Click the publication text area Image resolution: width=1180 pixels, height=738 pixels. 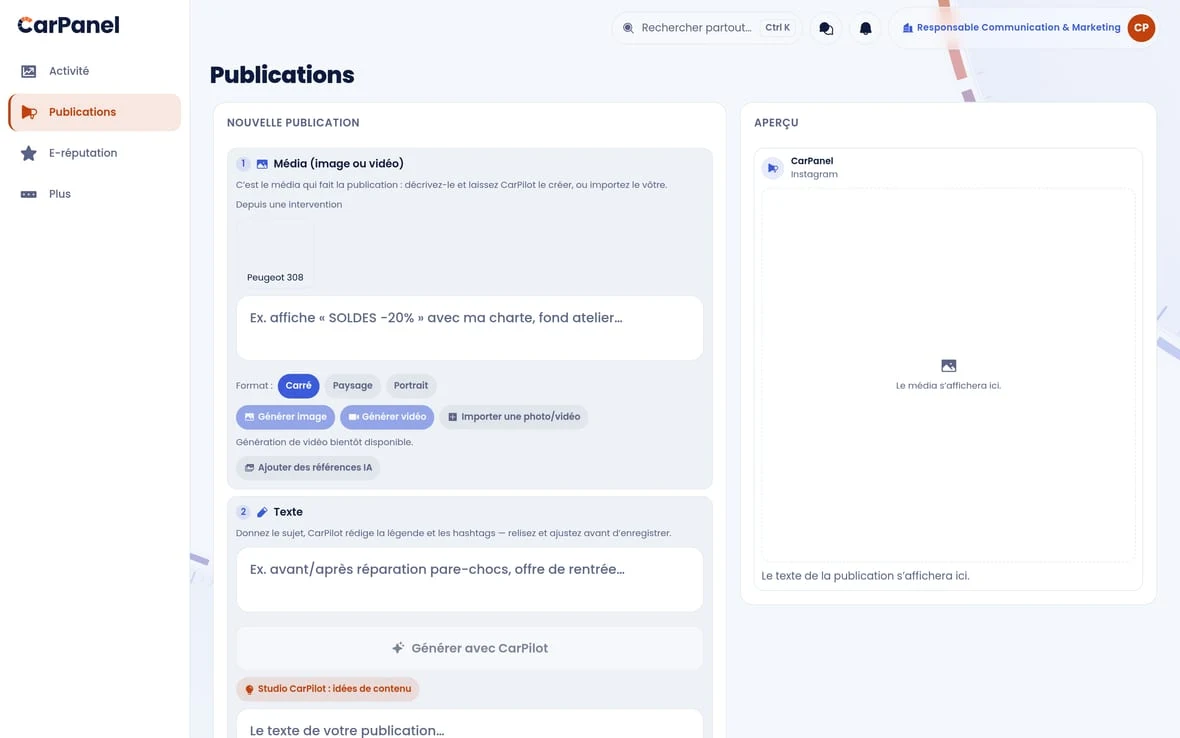(x=470, y=724)
